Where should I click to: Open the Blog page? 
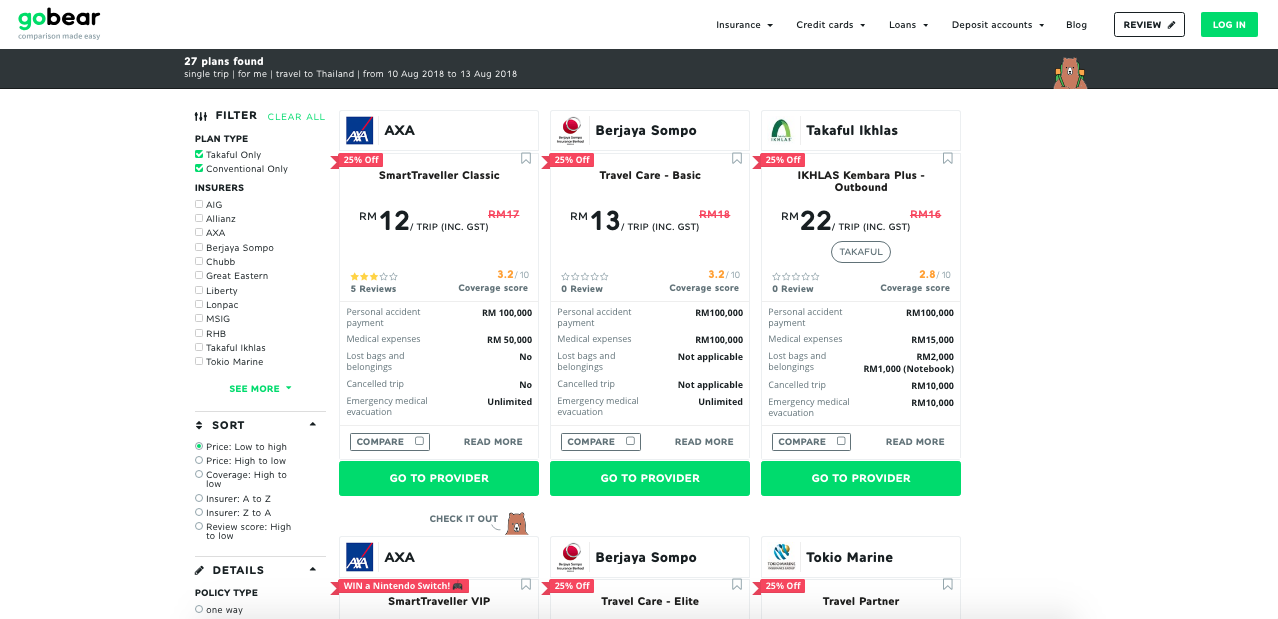[x=1076, y=25]
